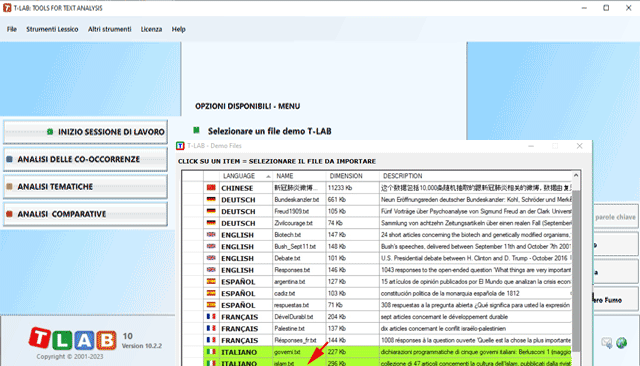This screenshot has width=640, height=366.
Task: Select the cadiz.txt file name
Action: point(284,293)
